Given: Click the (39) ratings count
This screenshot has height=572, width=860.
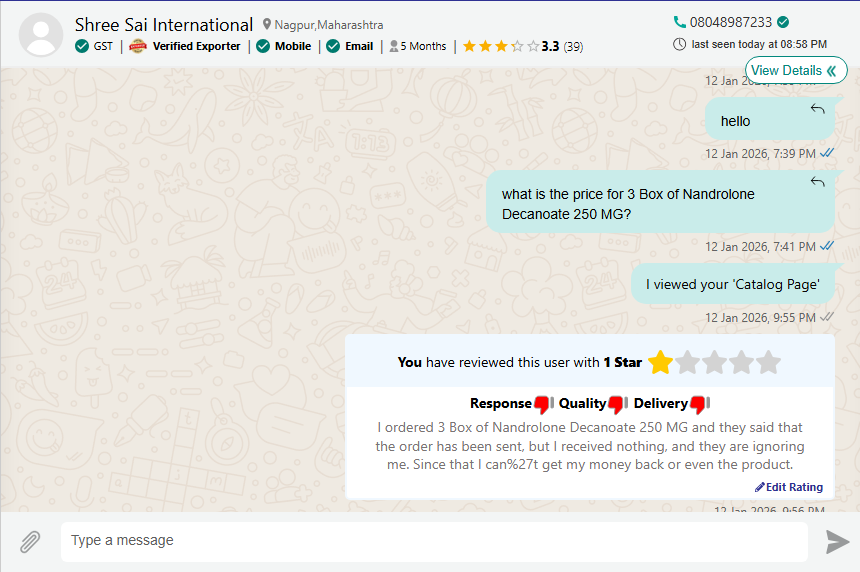Looking at the screenshot, I should point(573,47).
